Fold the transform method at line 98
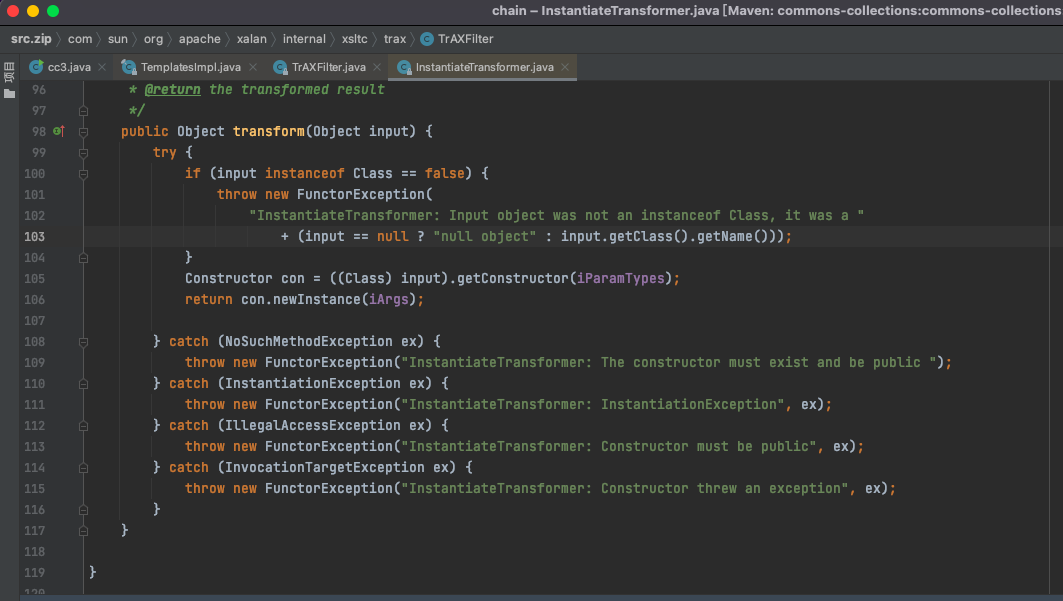This screenshot has width=1063, height=601. coord(83,131)
